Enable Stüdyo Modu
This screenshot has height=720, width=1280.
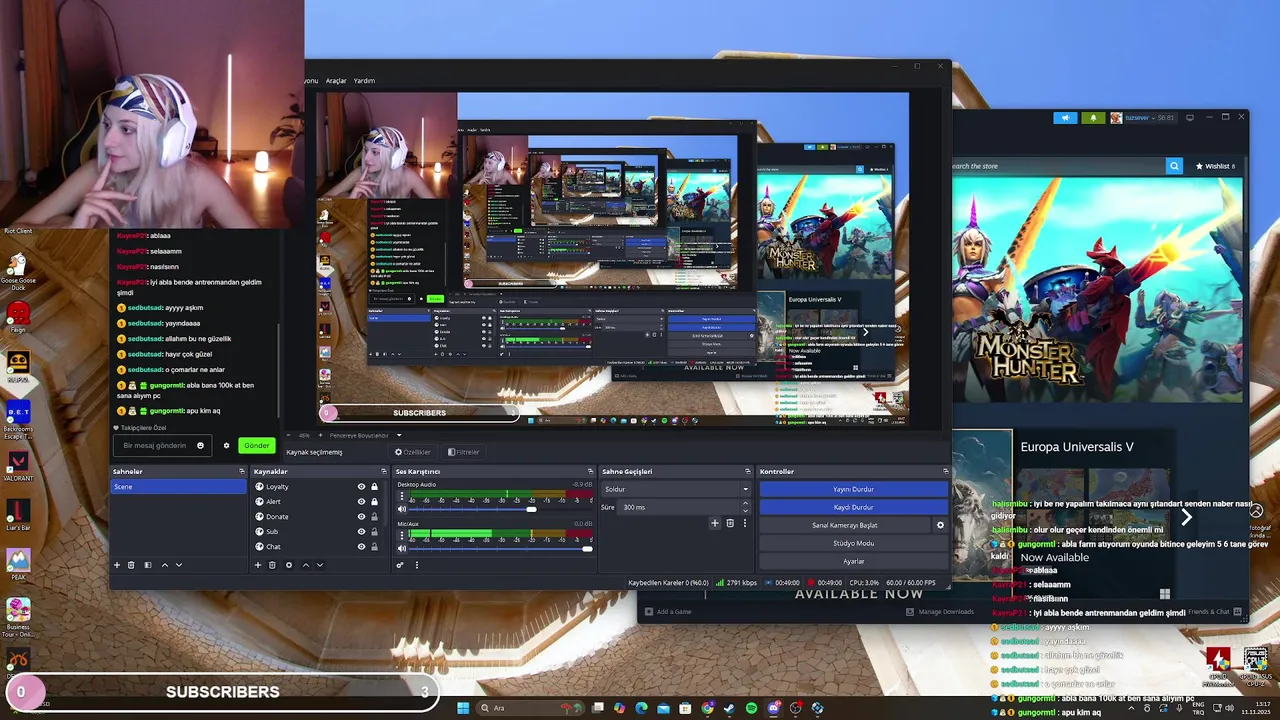[x=853, y=543]
